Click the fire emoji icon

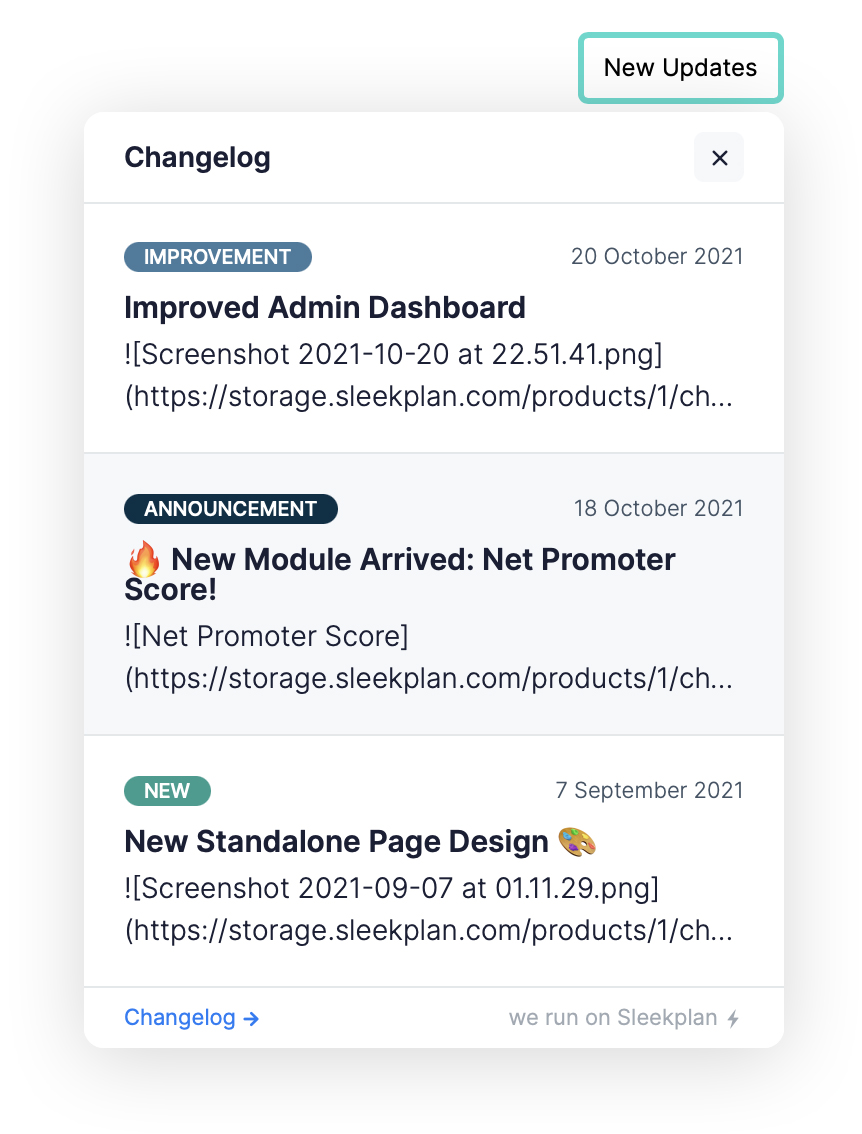click(144, 559)
